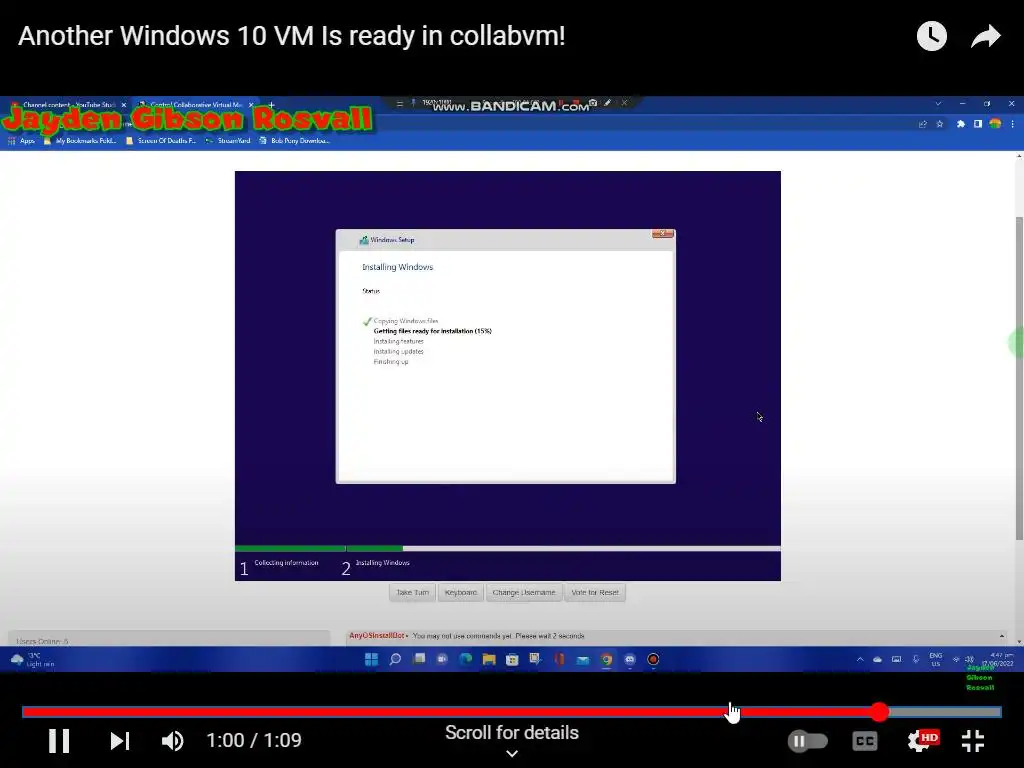1024x768 pixels.
Task: Open Chrome three-dot menu
Action: [1012, 124]
